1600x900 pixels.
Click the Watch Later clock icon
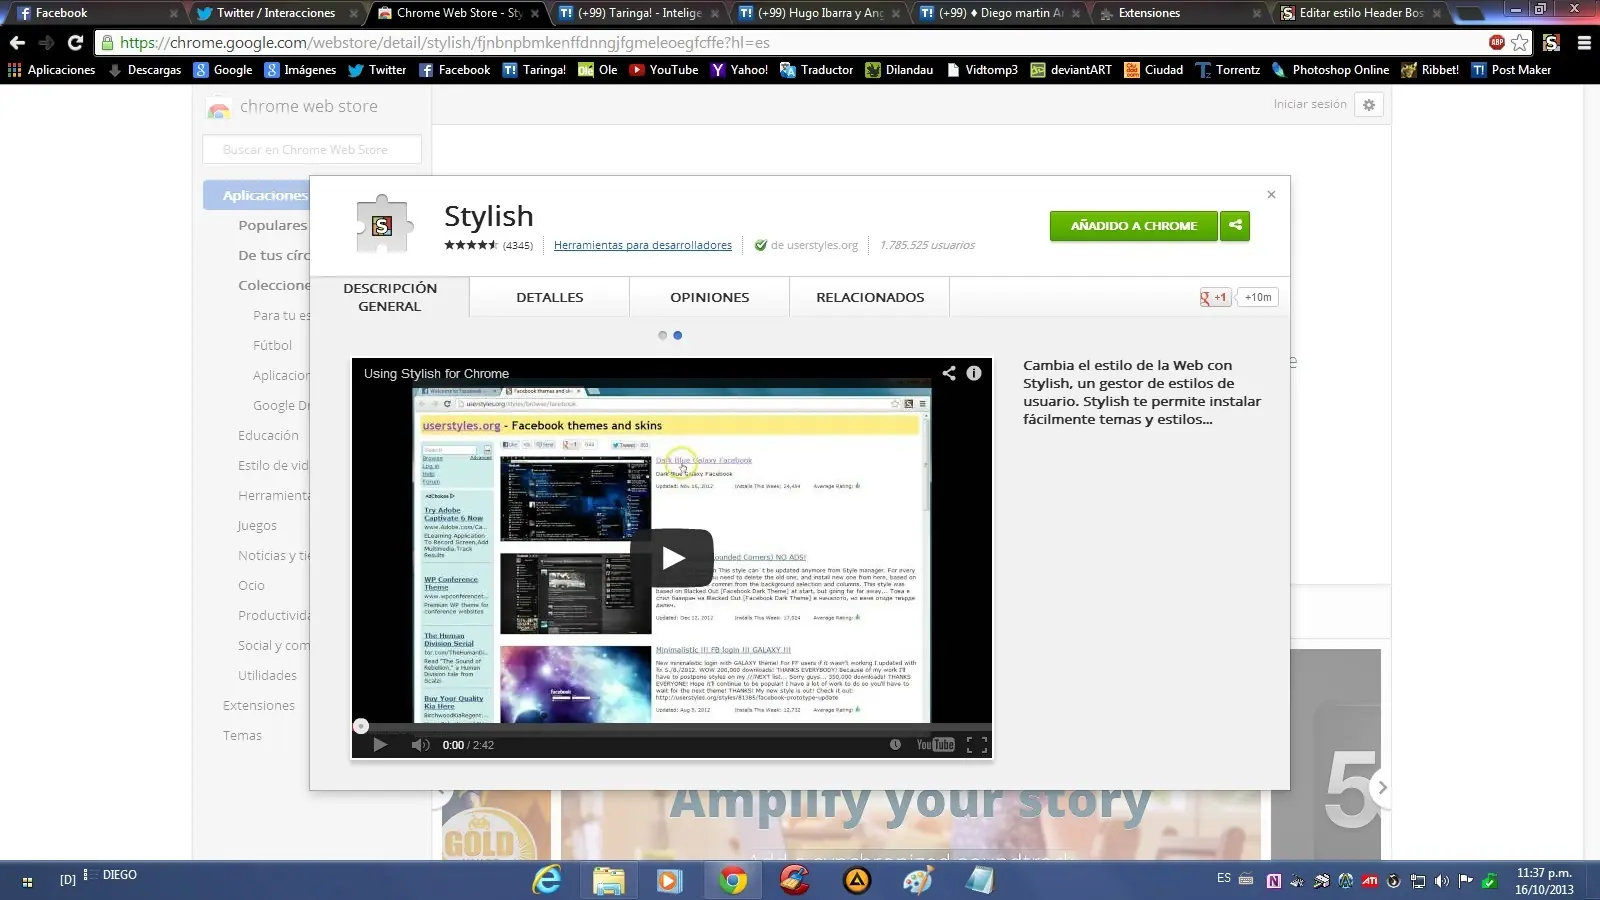[895, 745]
